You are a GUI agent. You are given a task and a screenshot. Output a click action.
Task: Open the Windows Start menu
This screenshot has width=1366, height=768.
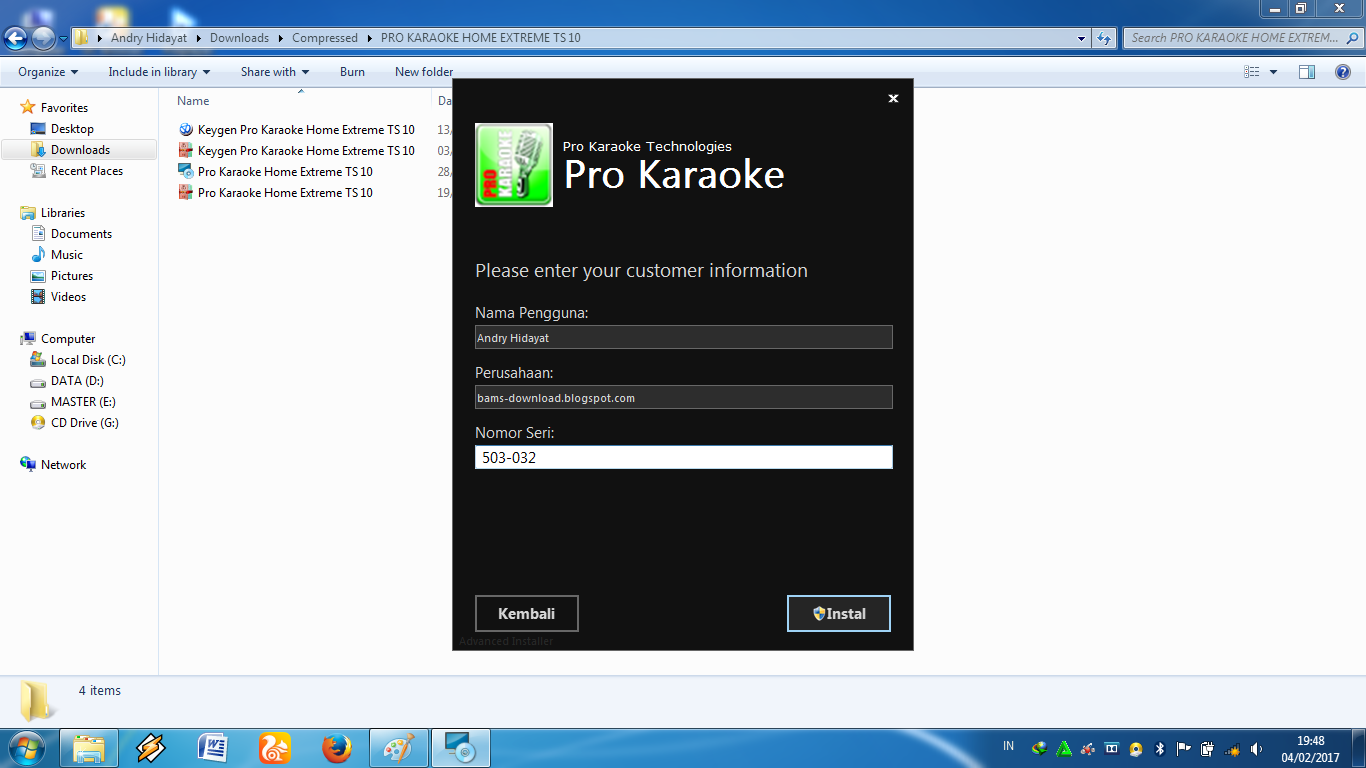(x=26, y=748)
